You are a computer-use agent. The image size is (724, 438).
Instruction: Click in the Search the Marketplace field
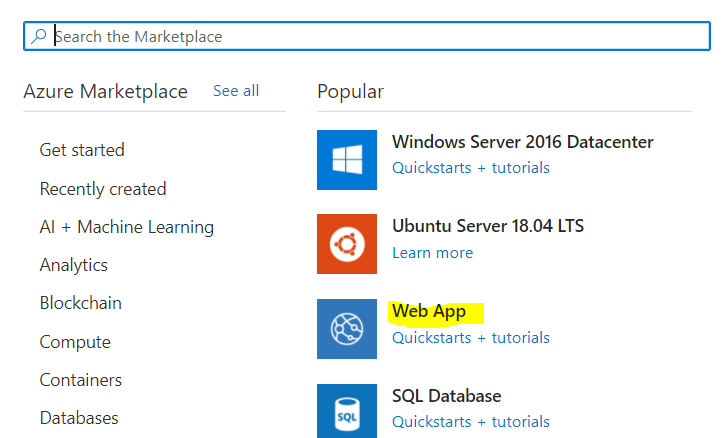pos(370,36)
